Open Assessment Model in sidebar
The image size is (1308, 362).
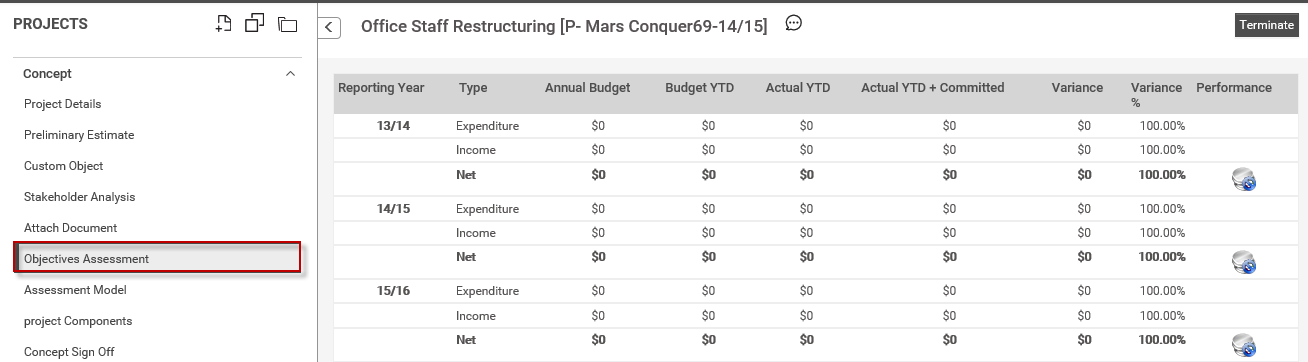[x=75, y=290]
